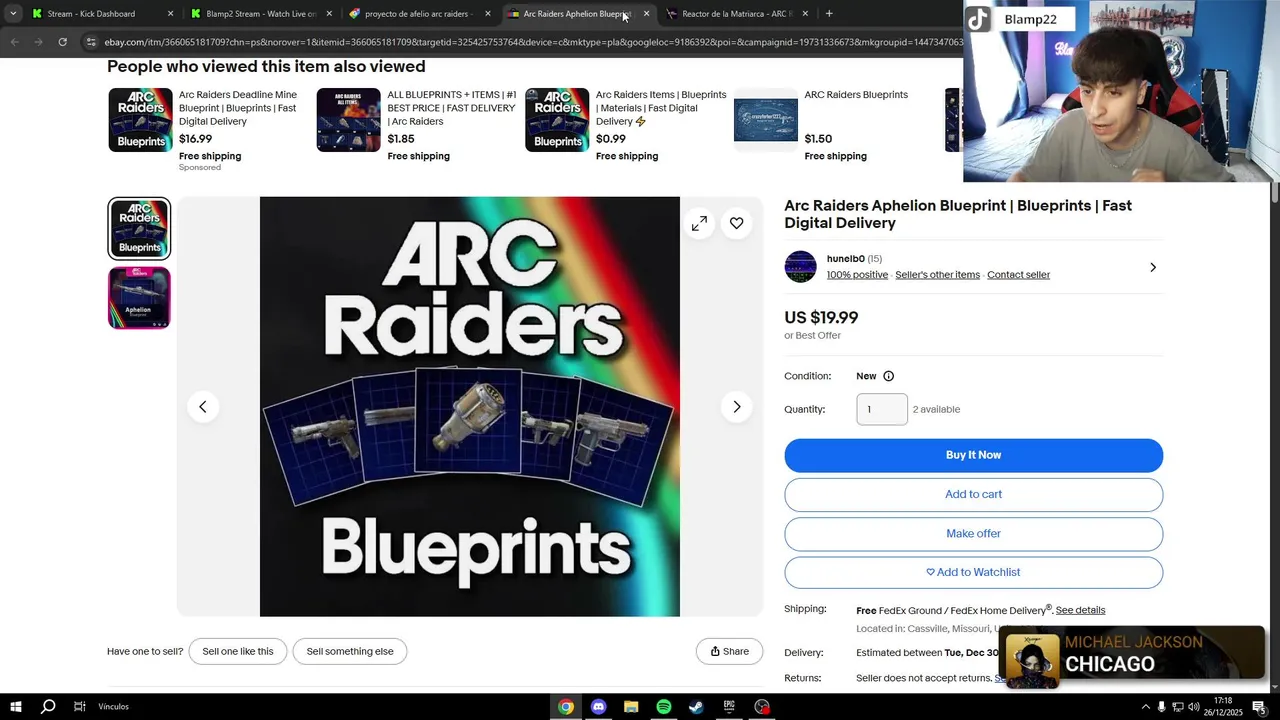Click Add to Watchlist button

click(973, 572)
